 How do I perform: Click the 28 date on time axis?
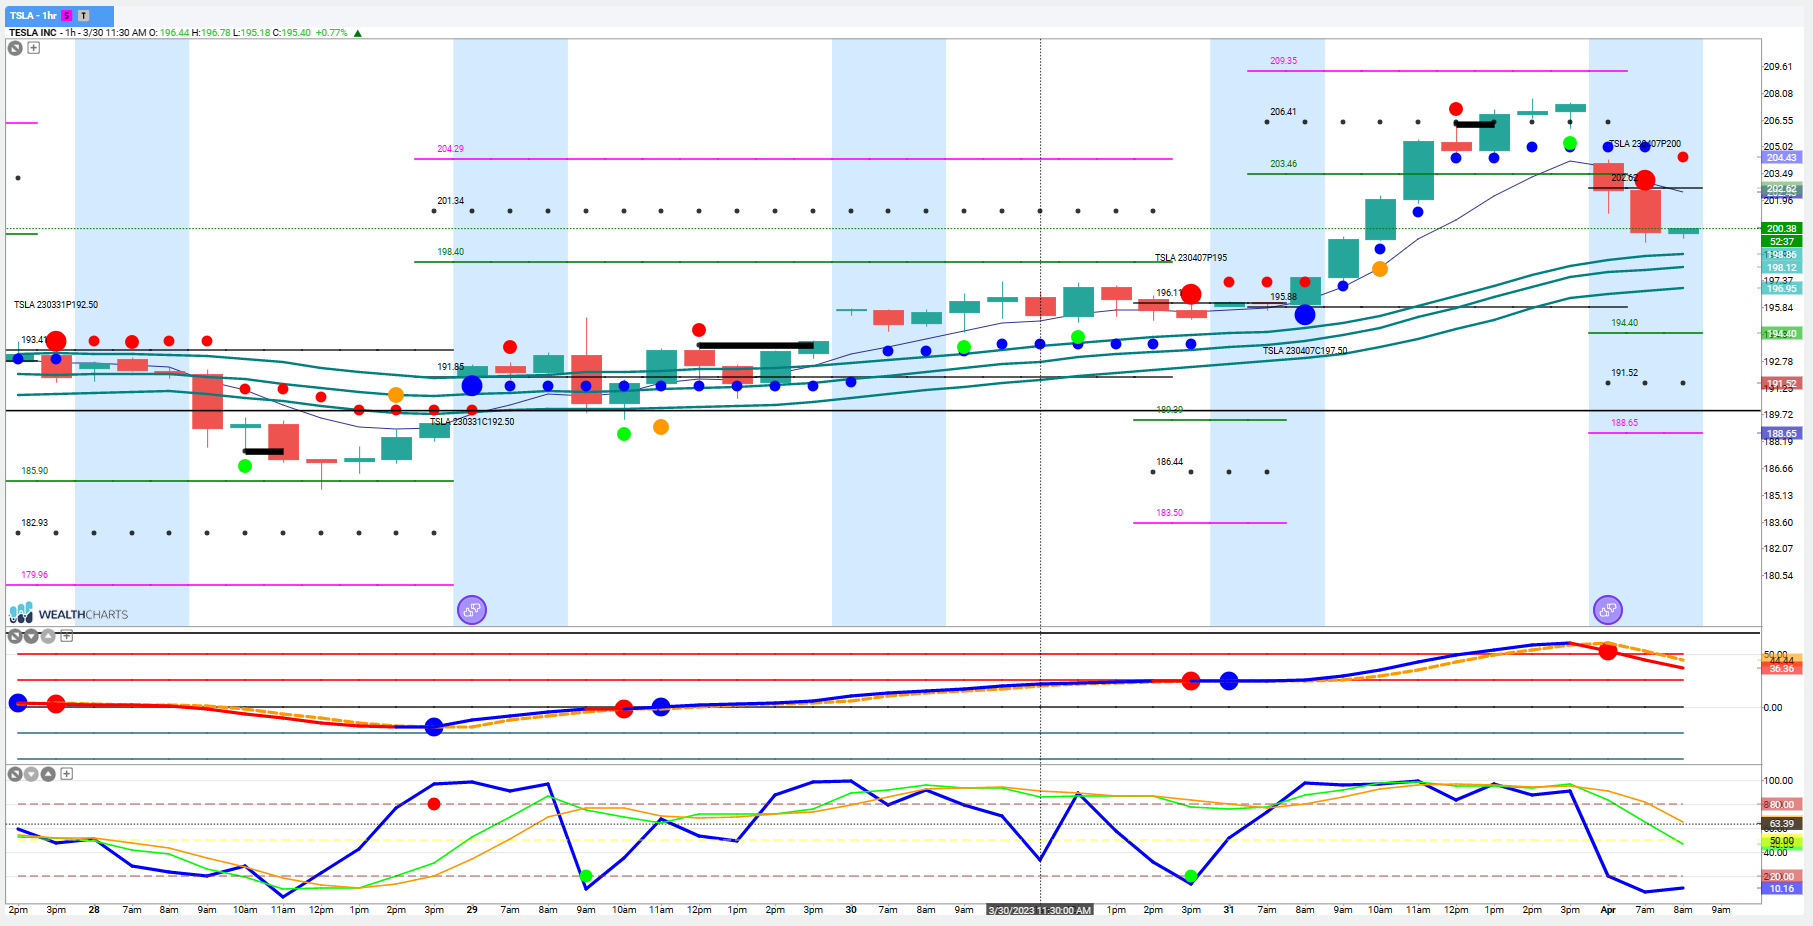(x=94, y=910)
